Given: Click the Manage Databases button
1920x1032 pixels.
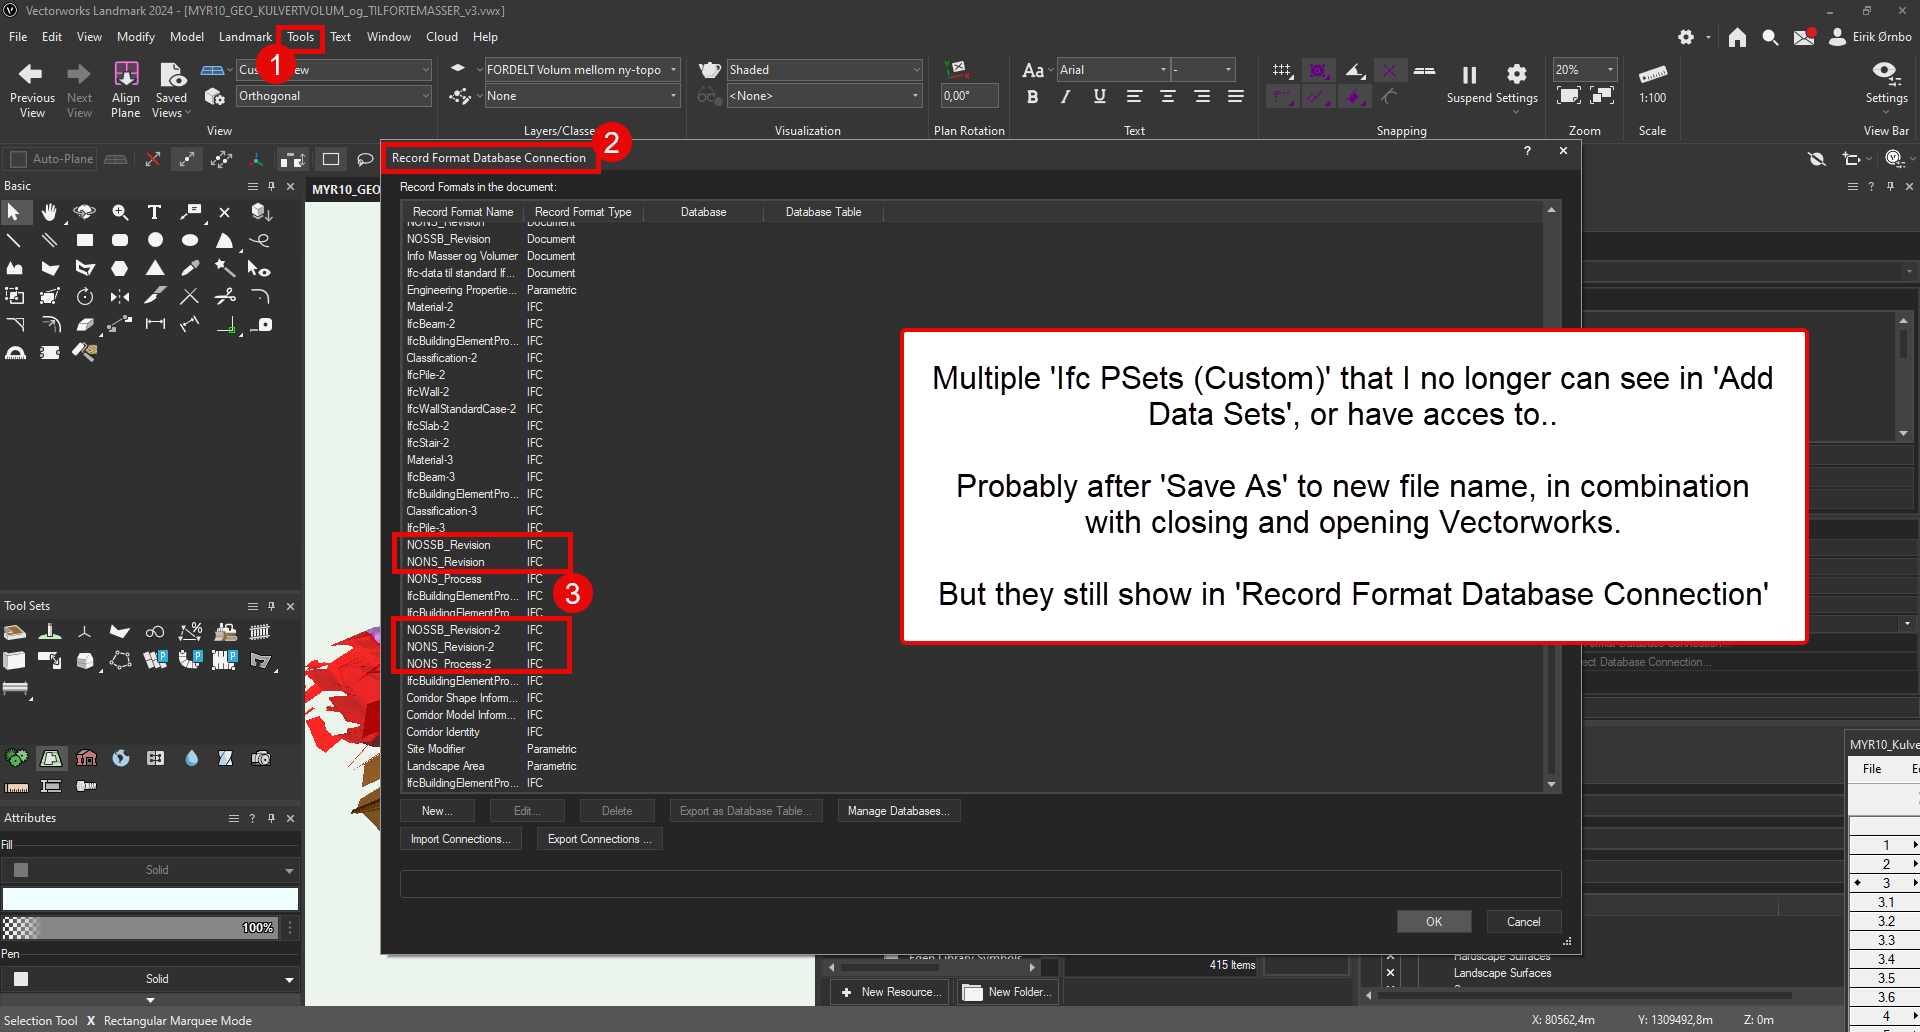Looking at the screenshot, I should 898,811.
